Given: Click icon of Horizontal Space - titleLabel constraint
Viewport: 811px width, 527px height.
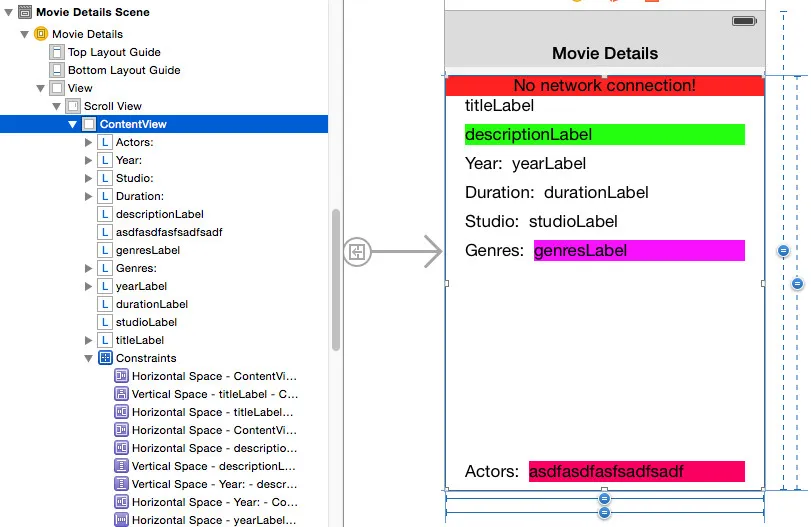Looking at the screenshot, I should coord(121,412).
